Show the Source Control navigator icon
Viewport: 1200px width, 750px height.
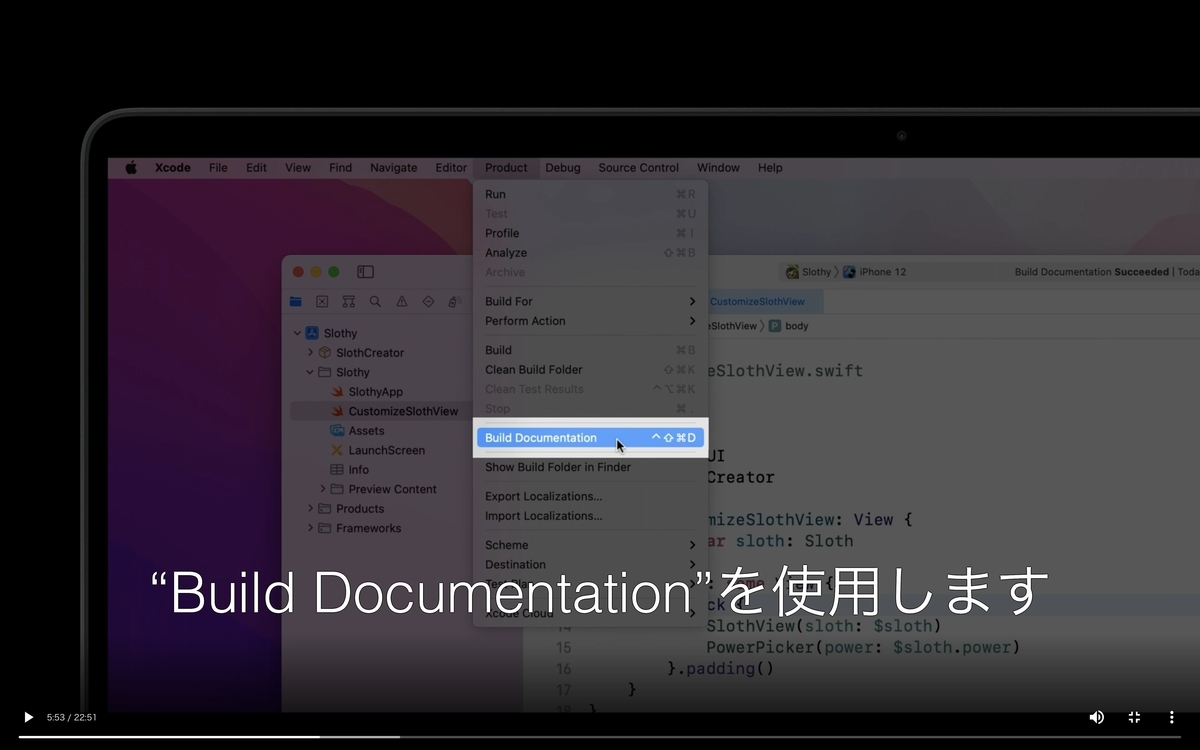pos(322,301)
